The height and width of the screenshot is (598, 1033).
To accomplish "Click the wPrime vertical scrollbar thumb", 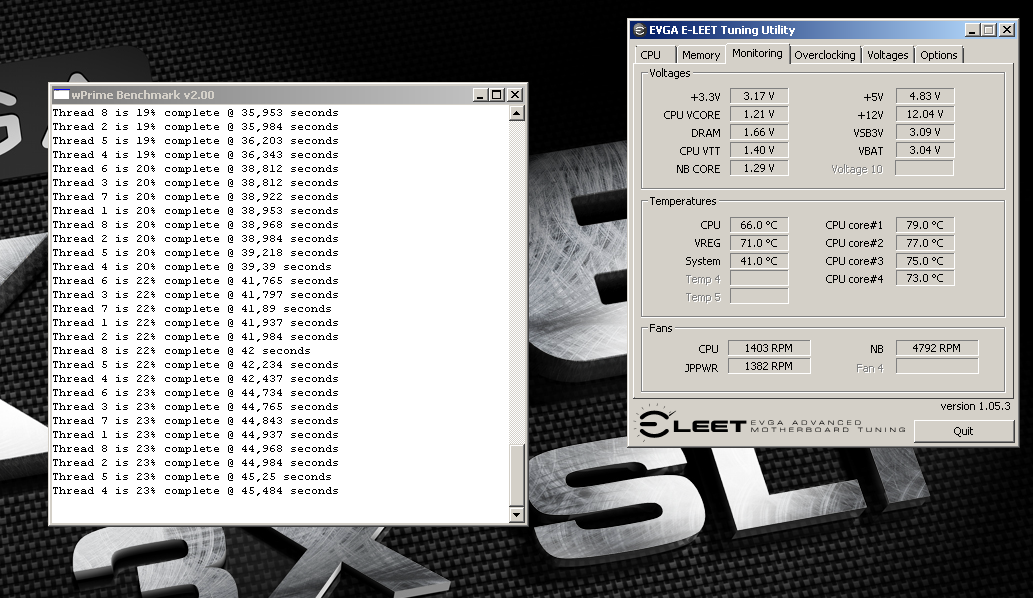I will tap(516, 474).
